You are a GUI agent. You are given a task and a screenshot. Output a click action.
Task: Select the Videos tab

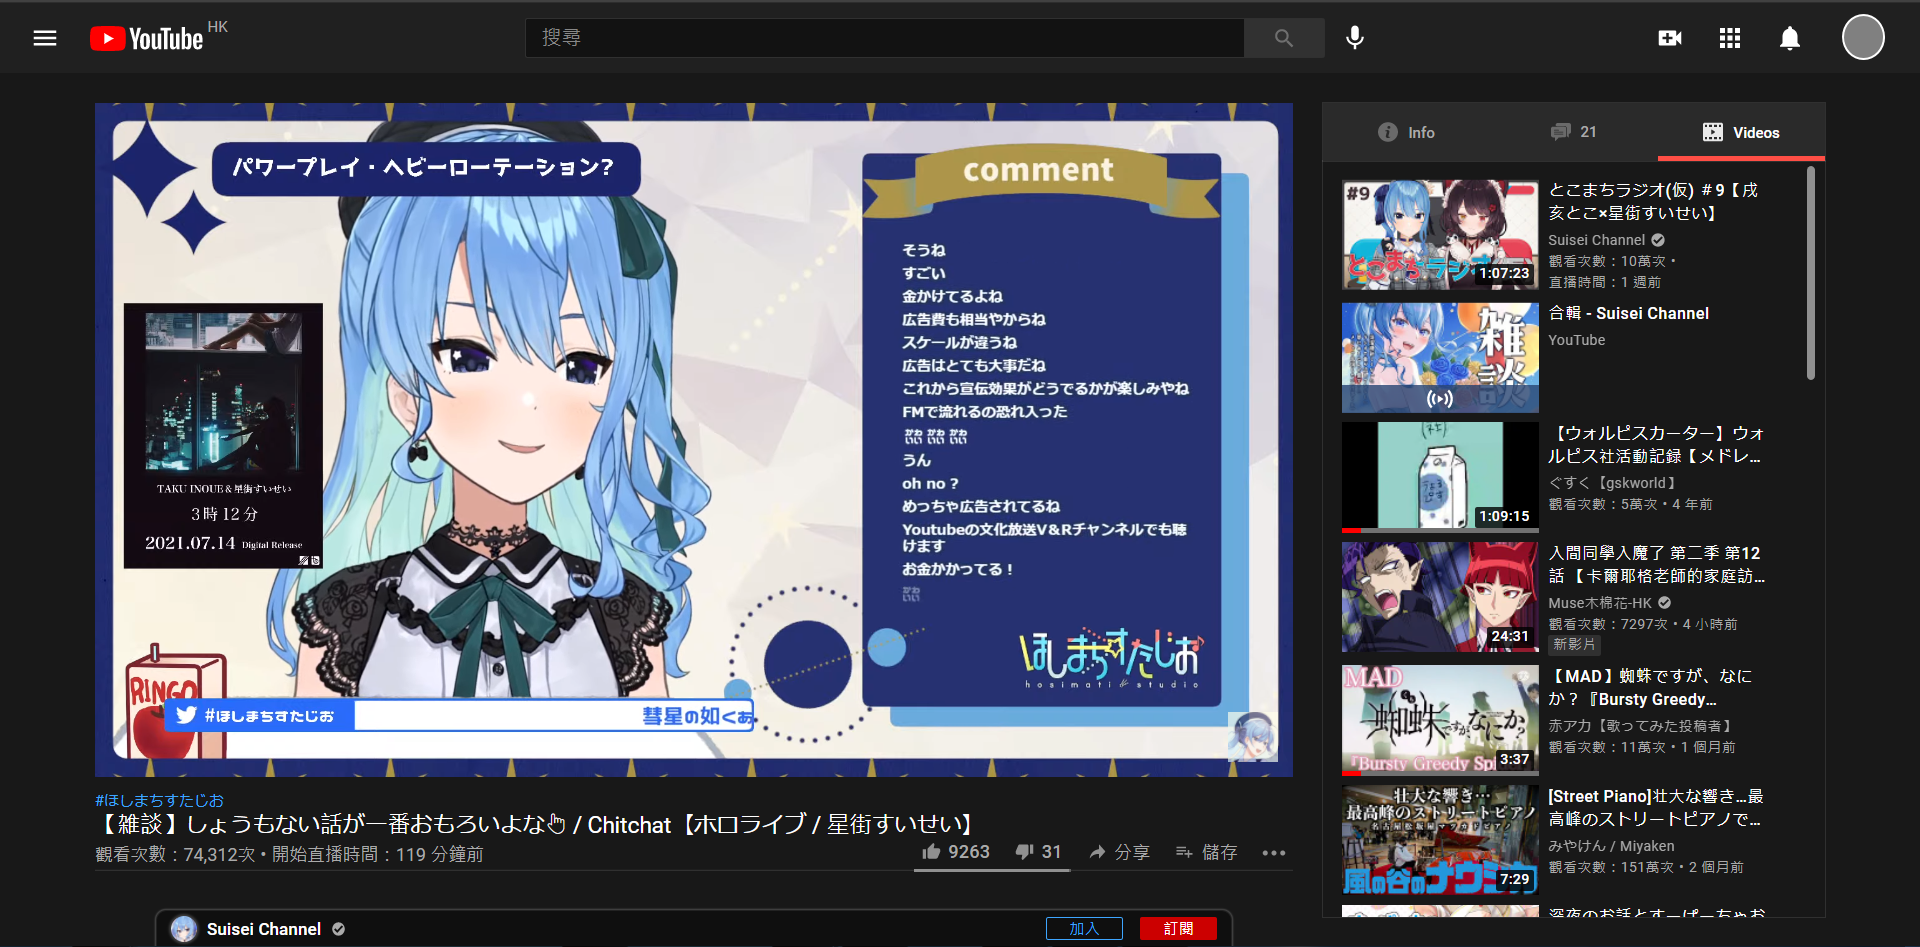tap(1741, 132)
